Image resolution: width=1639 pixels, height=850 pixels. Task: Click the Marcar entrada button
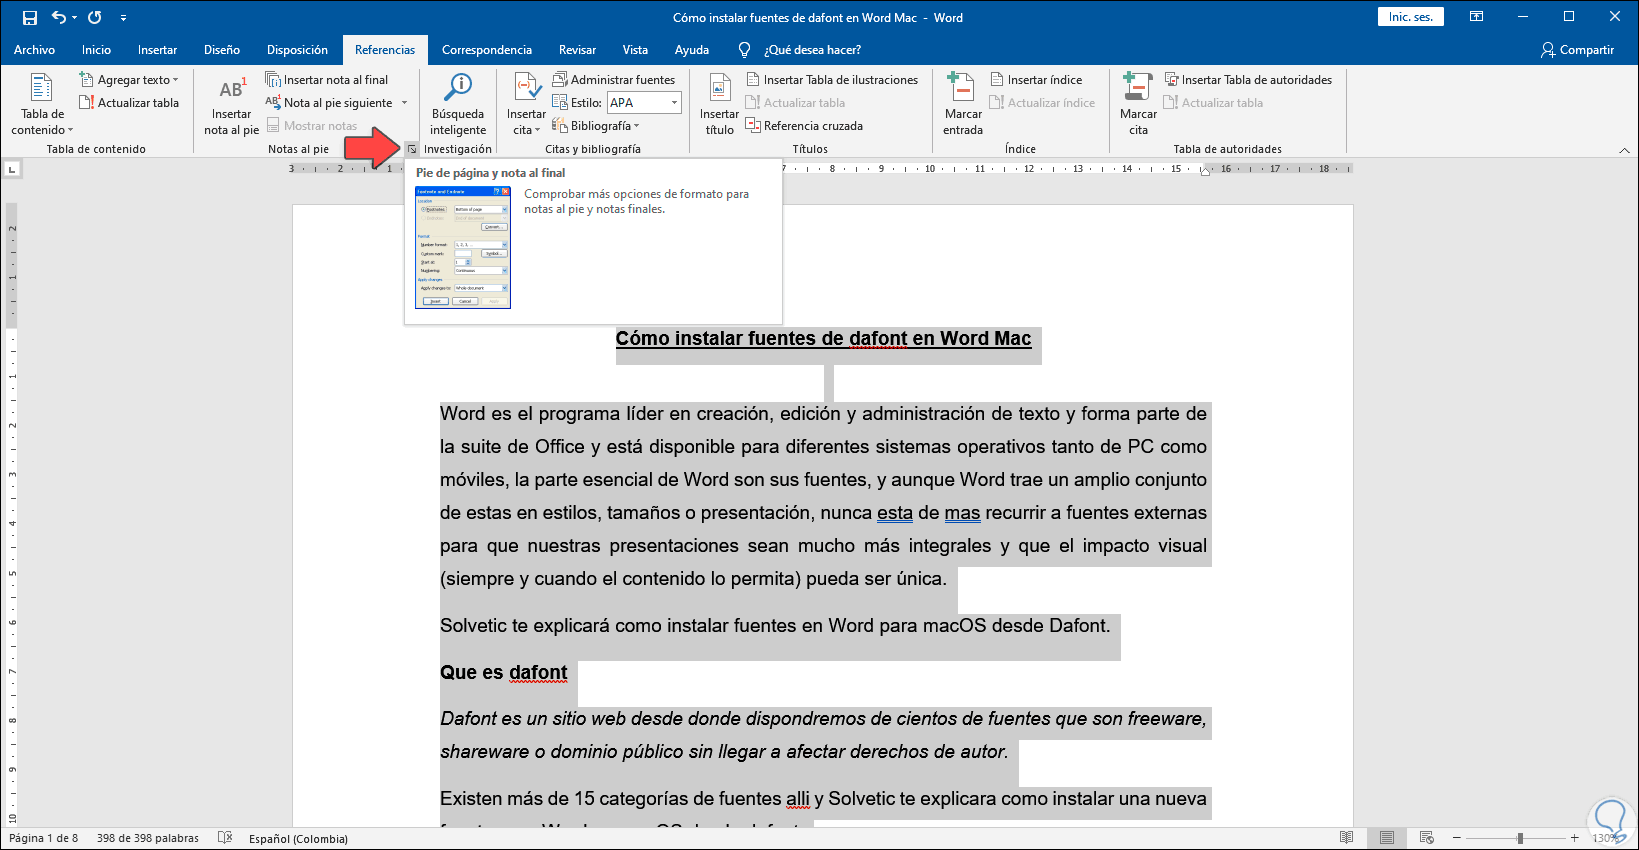[963, 104]
